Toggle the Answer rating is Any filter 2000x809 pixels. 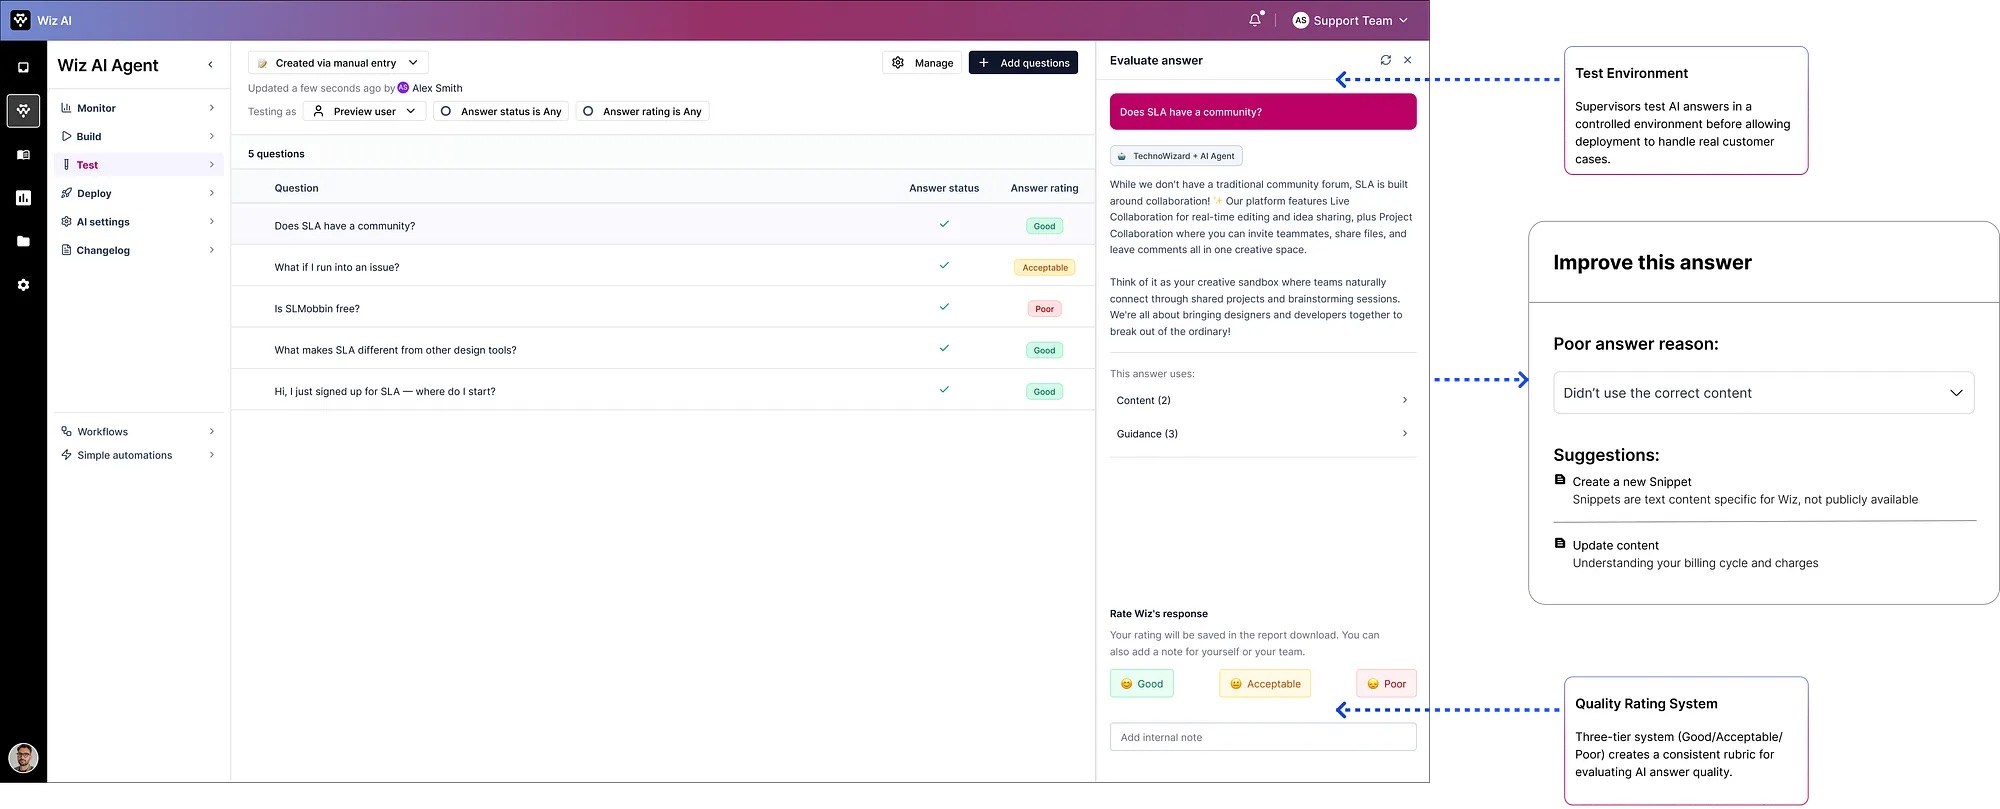tap(642, 111)
